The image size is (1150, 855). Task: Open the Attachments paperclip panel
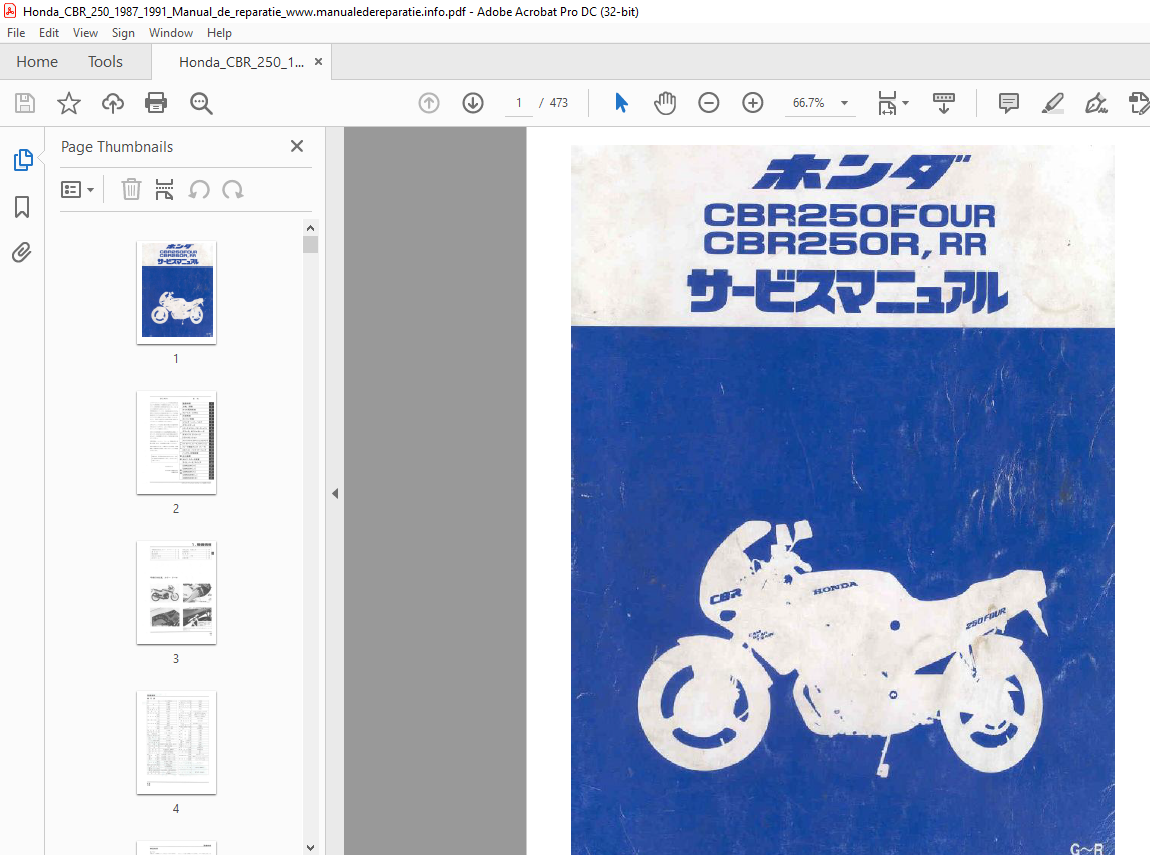(22, 253)
